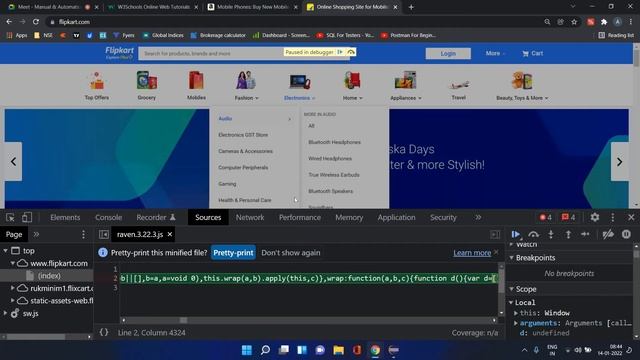The height and width of the screenshot is (360, 640).
Task: Select Bluetooth Headphones in Audio menu
Action: [334, 142]
